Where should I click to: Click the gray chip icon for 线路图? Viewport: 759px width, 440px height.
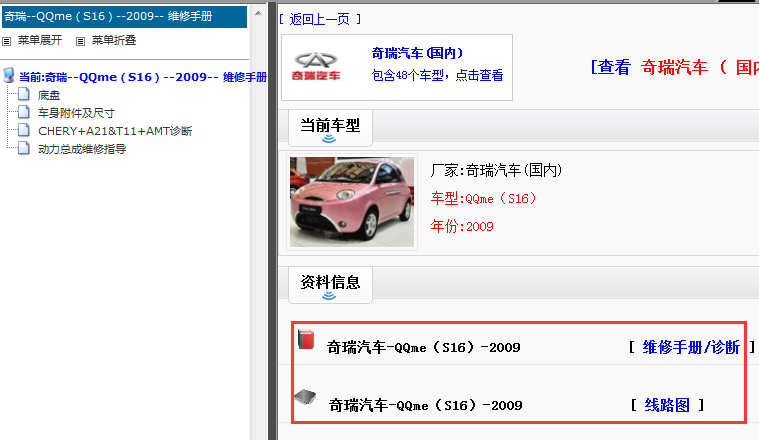tap(305, 397)
